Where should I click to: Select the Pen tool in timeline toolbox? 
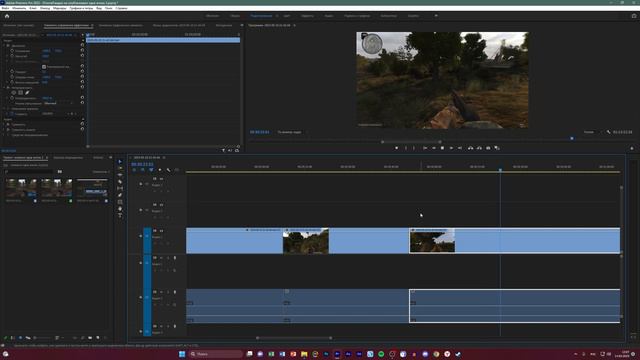click(120, 195)
